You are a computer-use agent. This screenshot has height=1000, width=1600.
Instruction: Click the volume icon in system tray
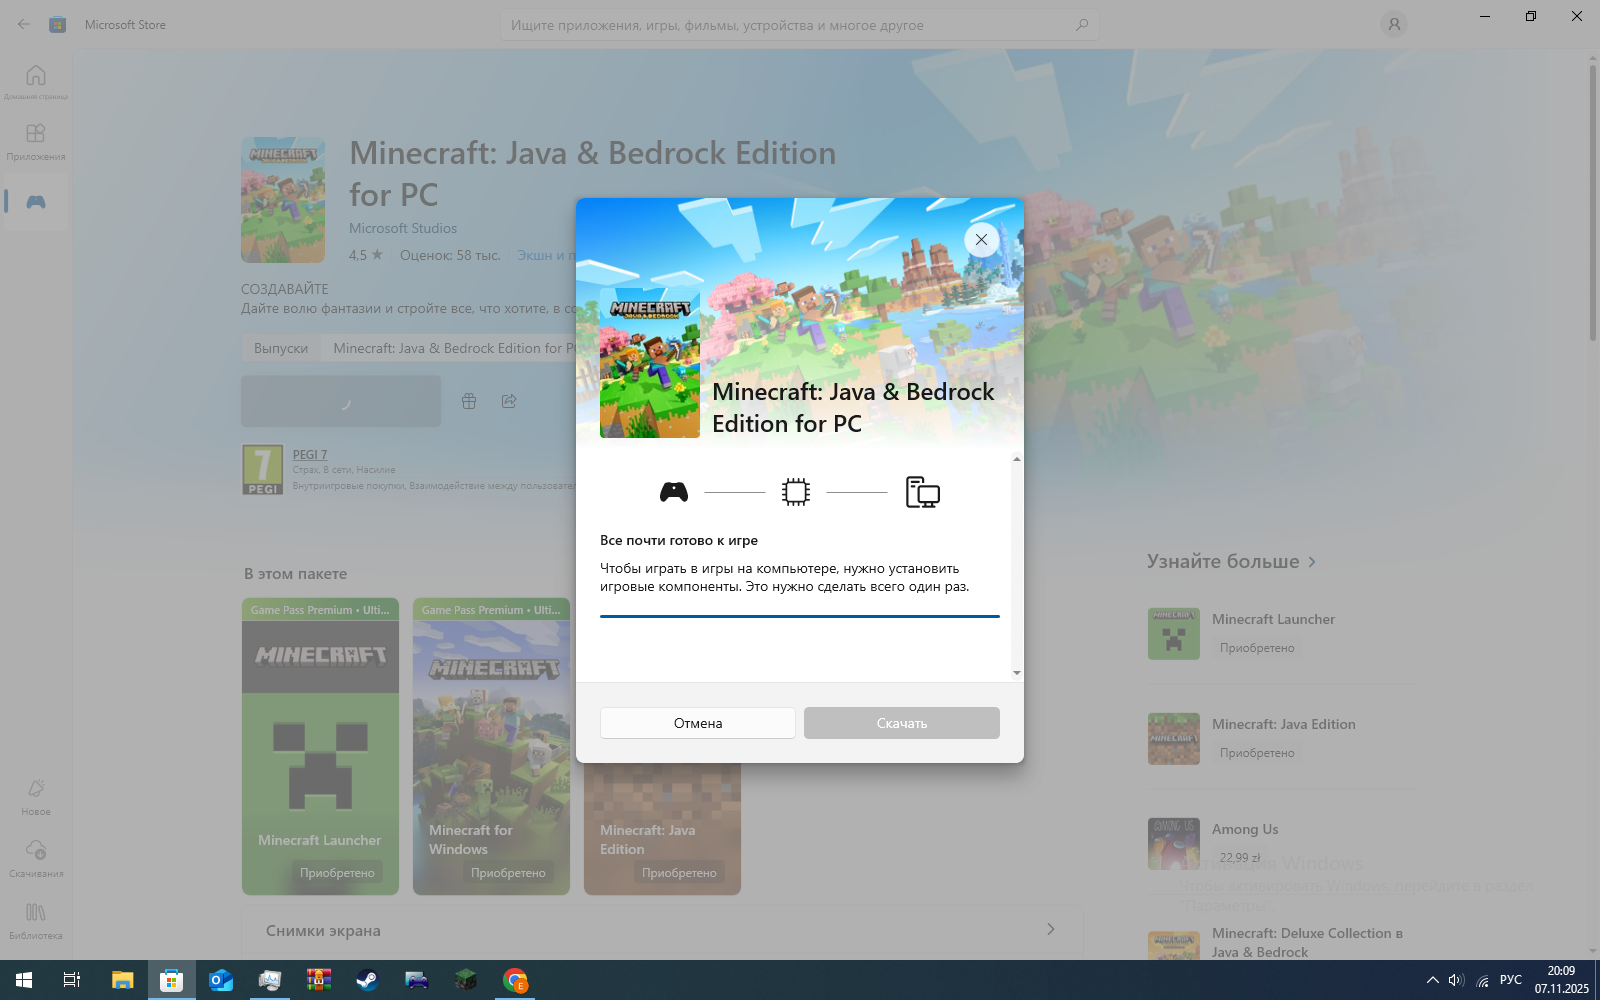[x=1456, y=980]
